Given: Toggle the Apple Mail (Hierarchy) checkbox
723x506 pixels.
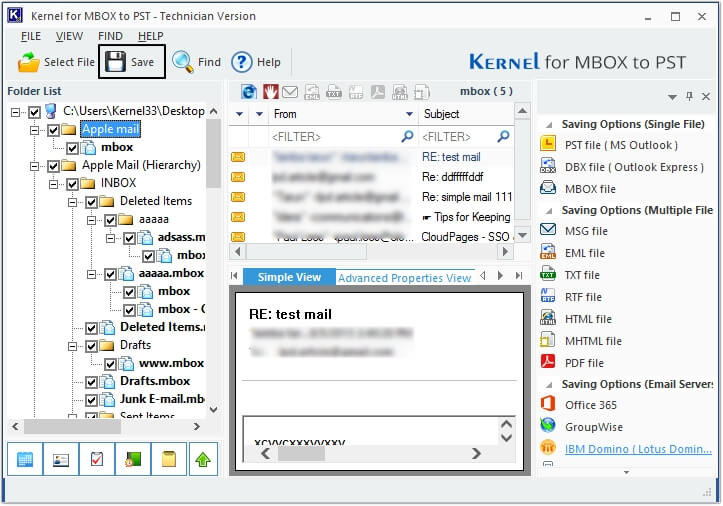Looking at the screenshot, I should click(x=53, y=166).
